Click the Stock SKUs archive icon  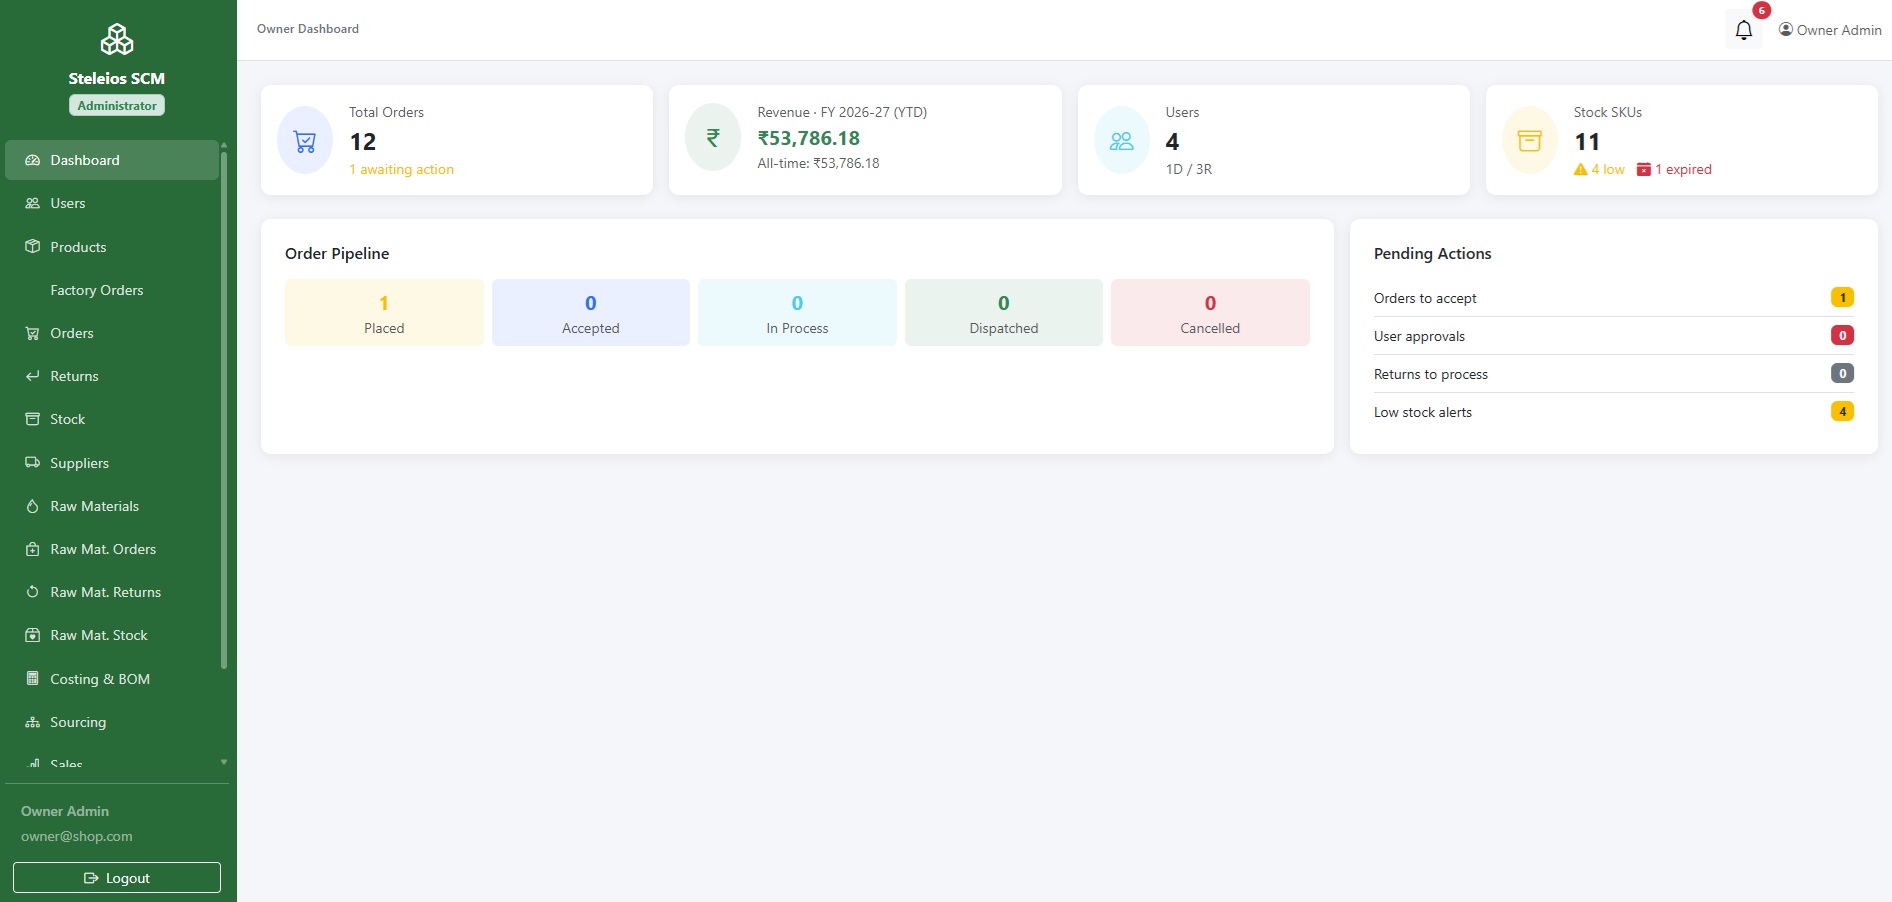1530,141
